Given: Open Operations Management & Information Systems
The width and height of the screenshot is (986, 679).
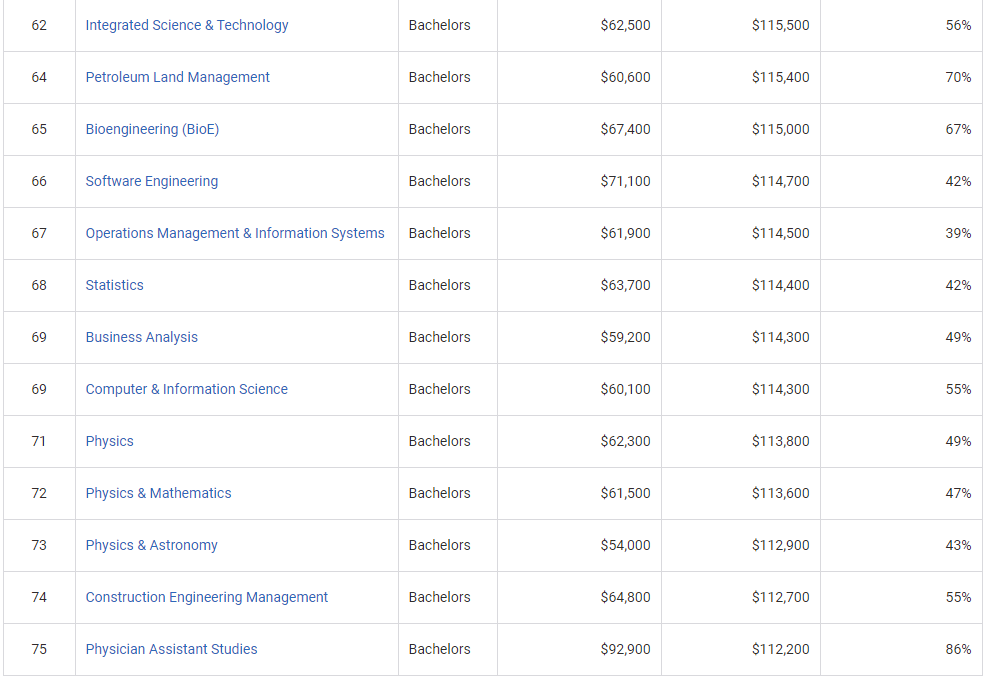Looking at the screenshot, I should 235,233.
